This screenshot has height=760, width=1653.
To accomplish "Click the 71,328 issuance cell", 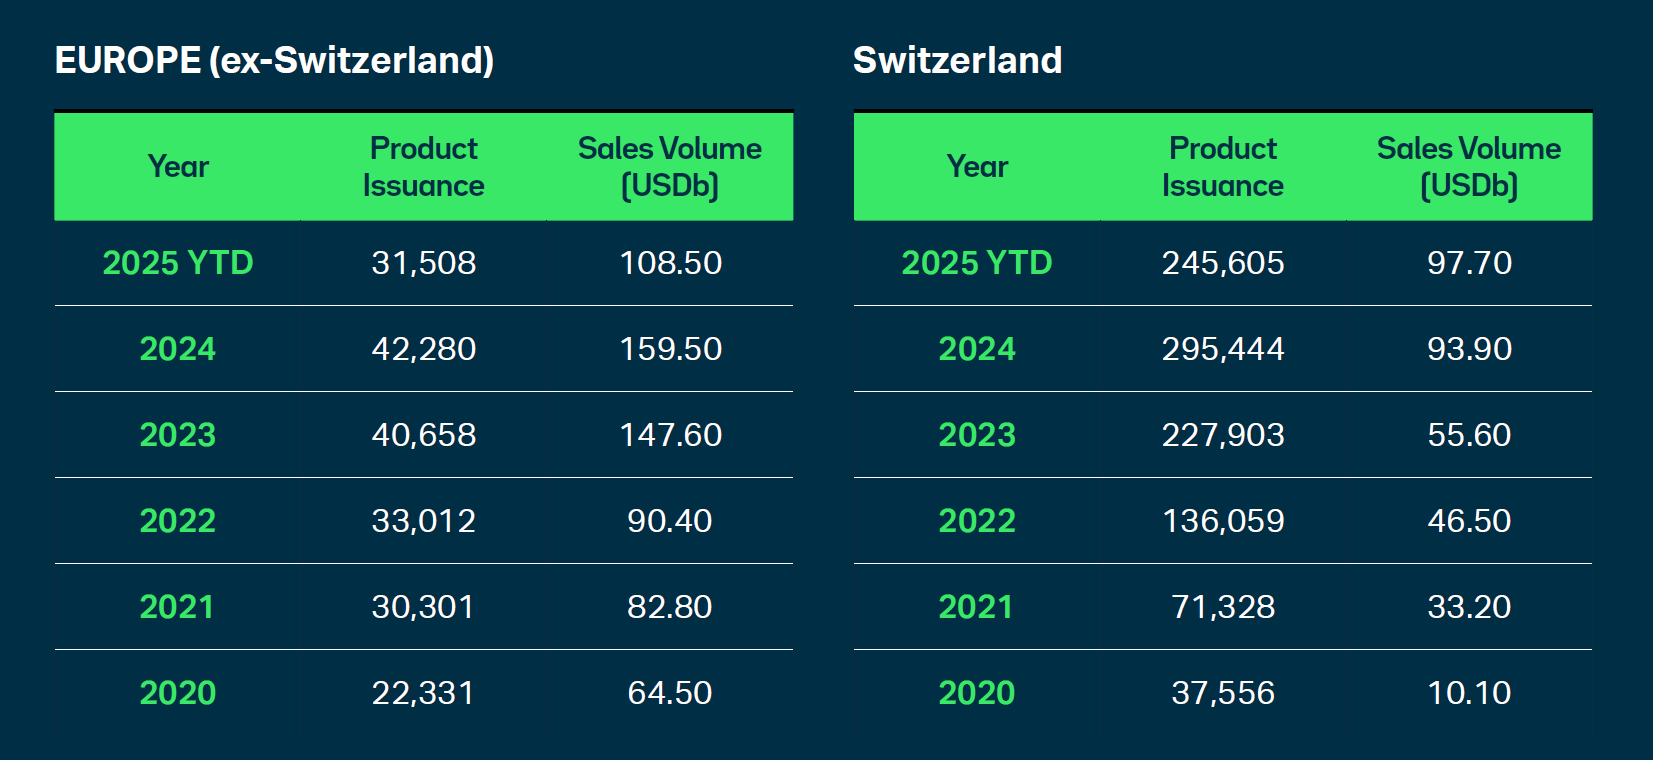I will point(1222,606).
